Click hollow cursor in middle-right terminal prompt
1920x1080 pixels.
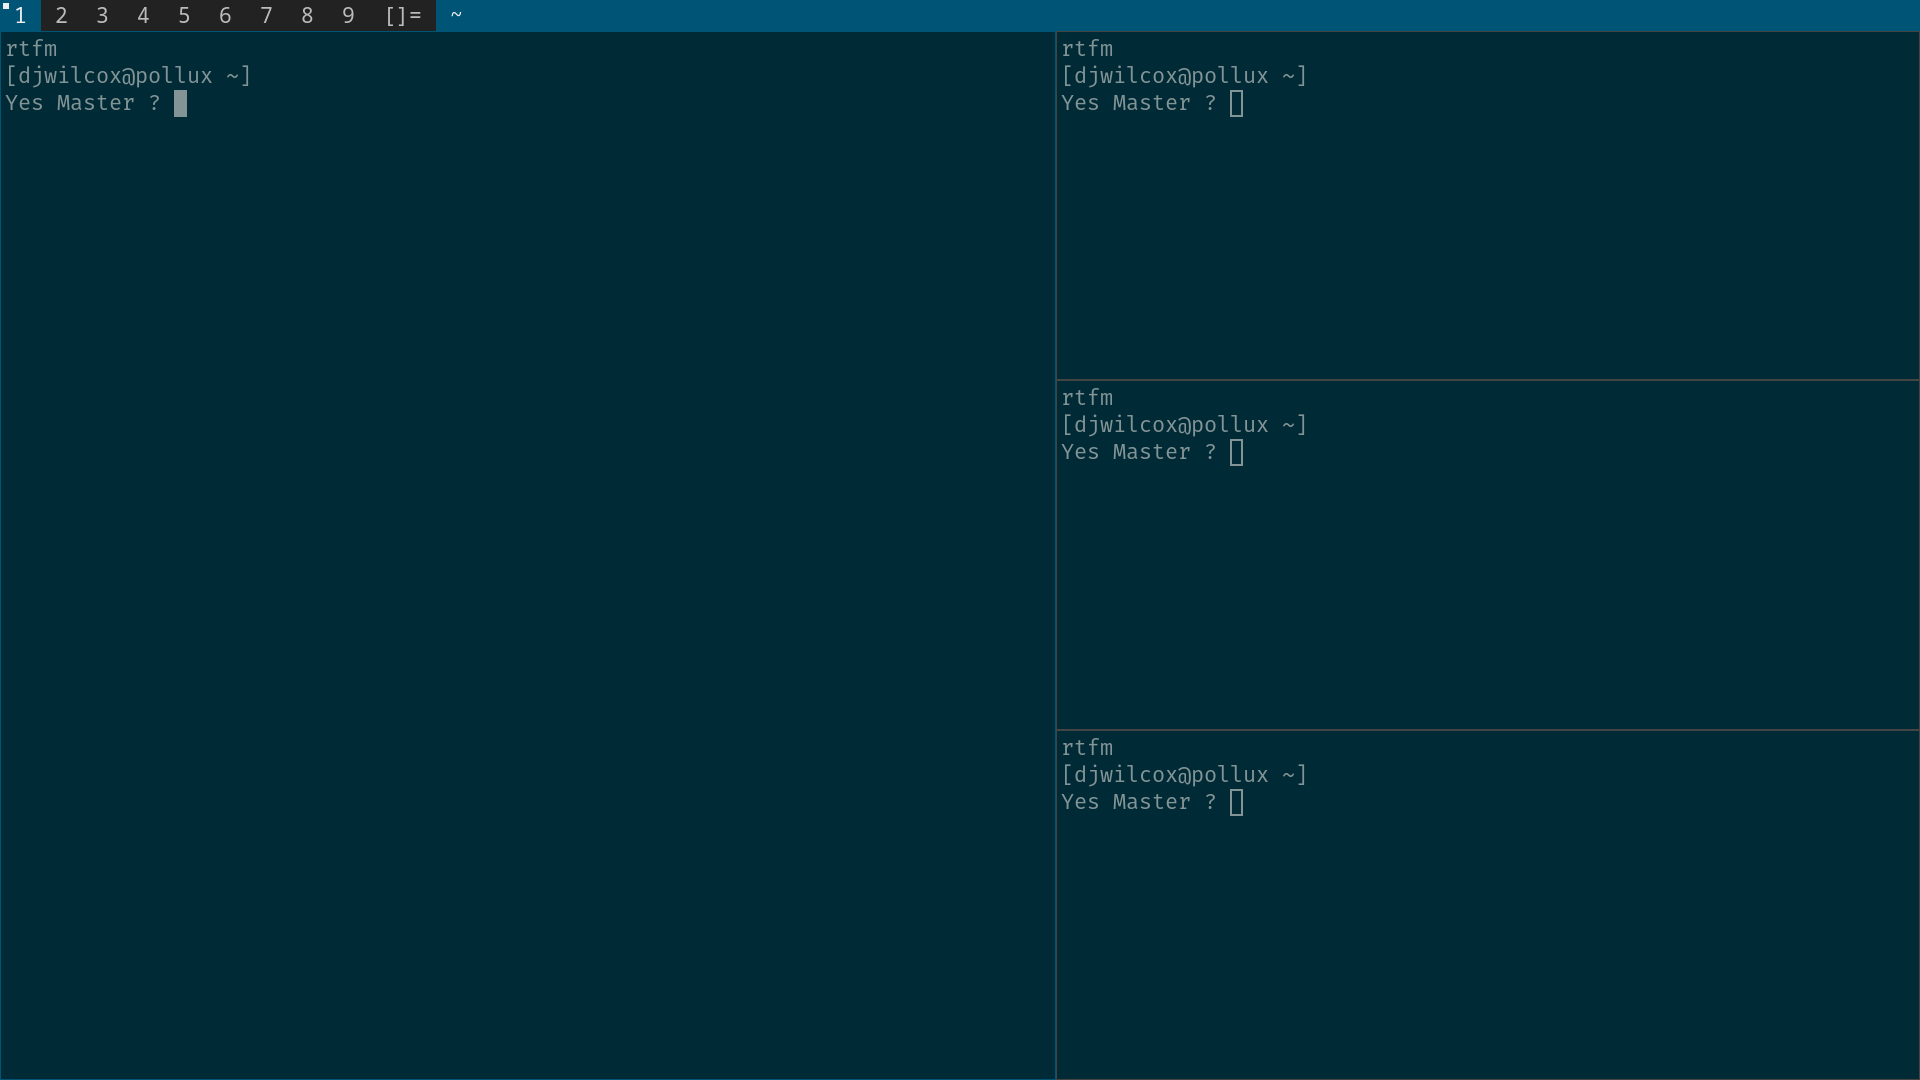coord(1237,452)
